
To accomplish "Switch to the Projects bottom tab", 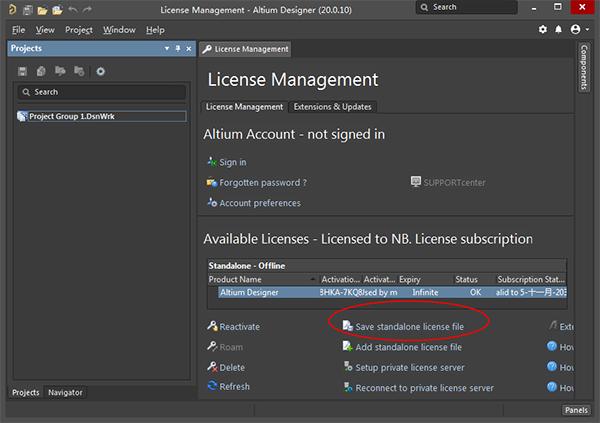I will tap(26, 392).
